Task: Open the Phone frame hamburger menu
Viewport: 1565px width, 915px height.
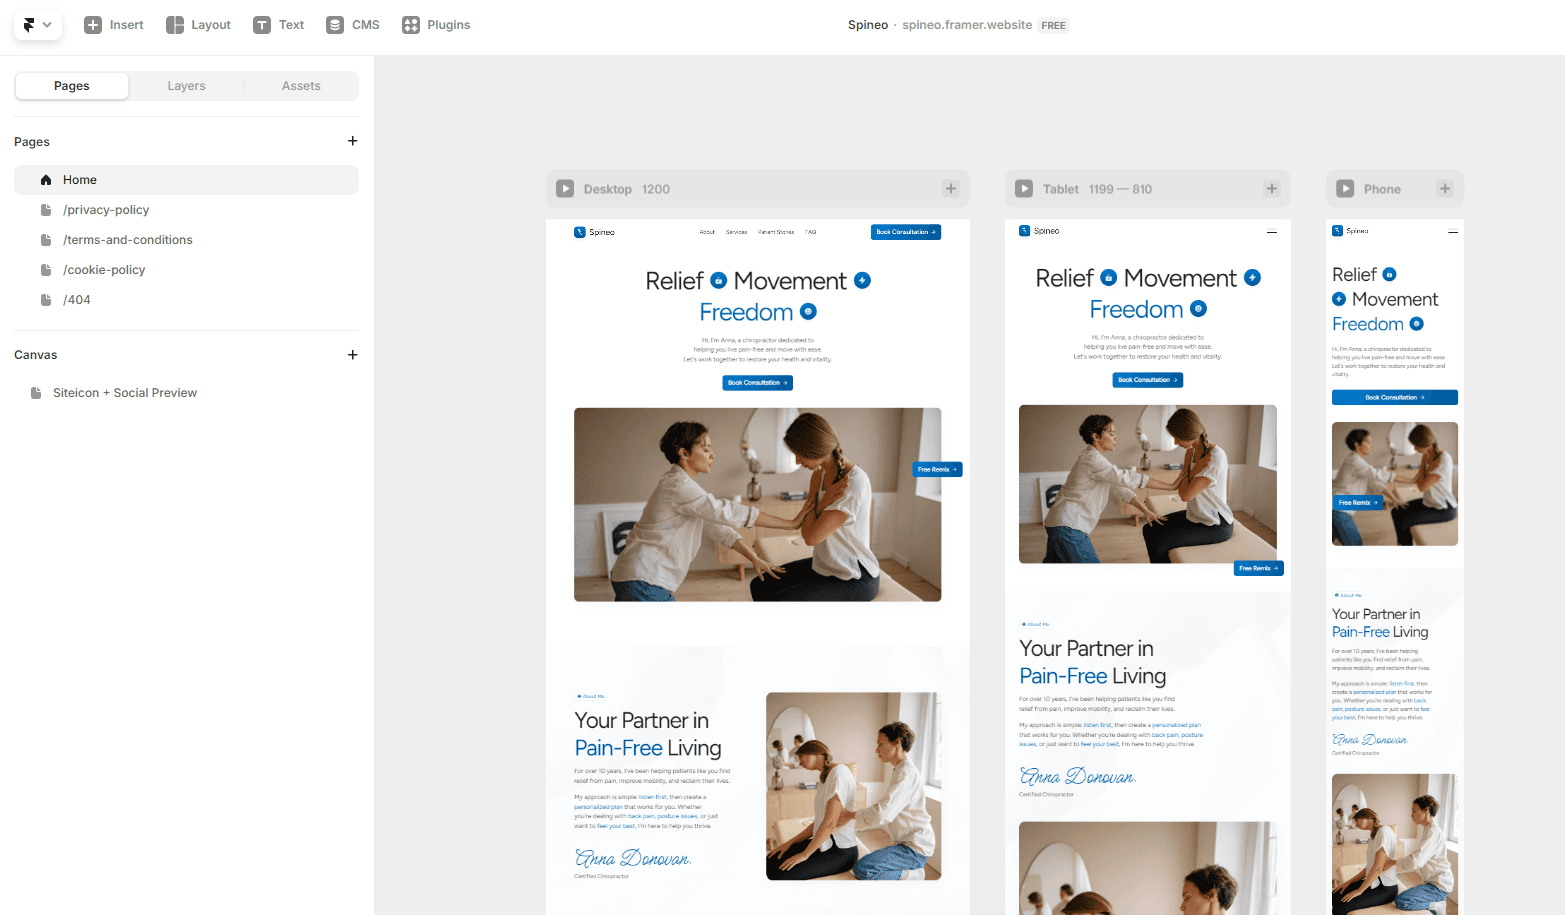Action: coord(1453,232)
